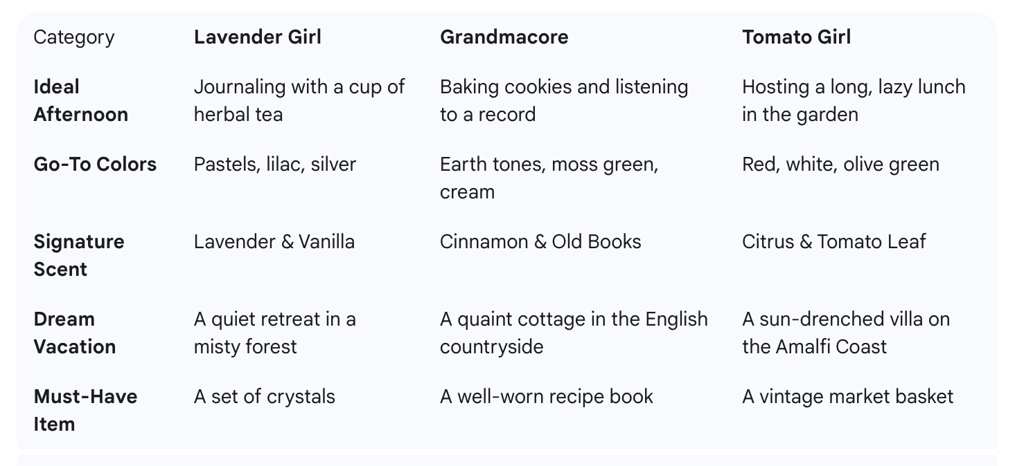Select the Red, white, olive green cell
Screen dimensions: 1024x466
pos(840,164)
